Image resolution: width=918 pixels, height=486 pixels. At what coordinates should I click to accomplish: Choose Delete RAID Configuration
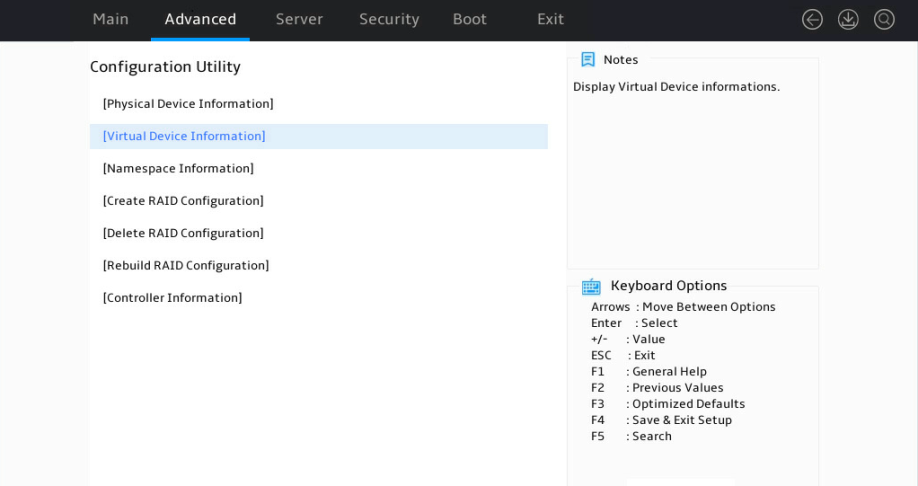(x=183, y=233)
